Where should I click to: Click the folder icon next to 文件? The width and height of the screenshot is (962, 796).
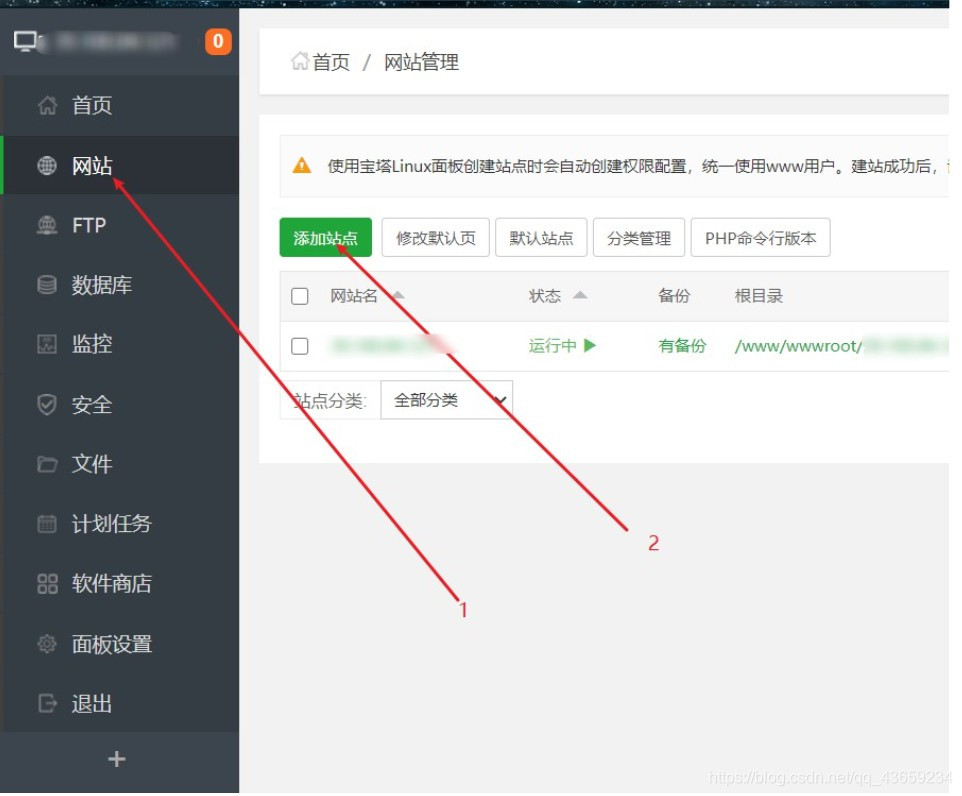(x=47, y=464)
